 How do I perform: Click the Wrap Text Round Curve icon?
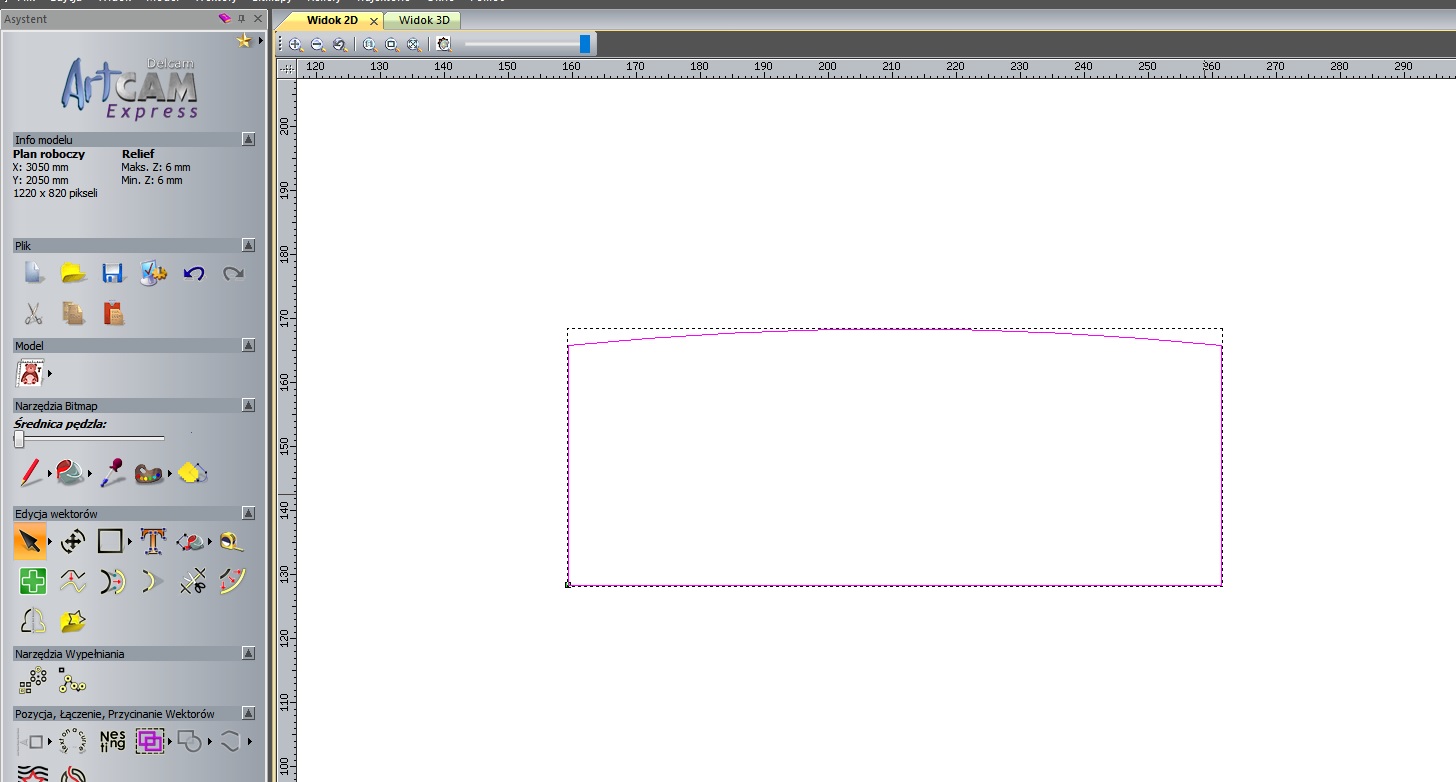(73, 741)
